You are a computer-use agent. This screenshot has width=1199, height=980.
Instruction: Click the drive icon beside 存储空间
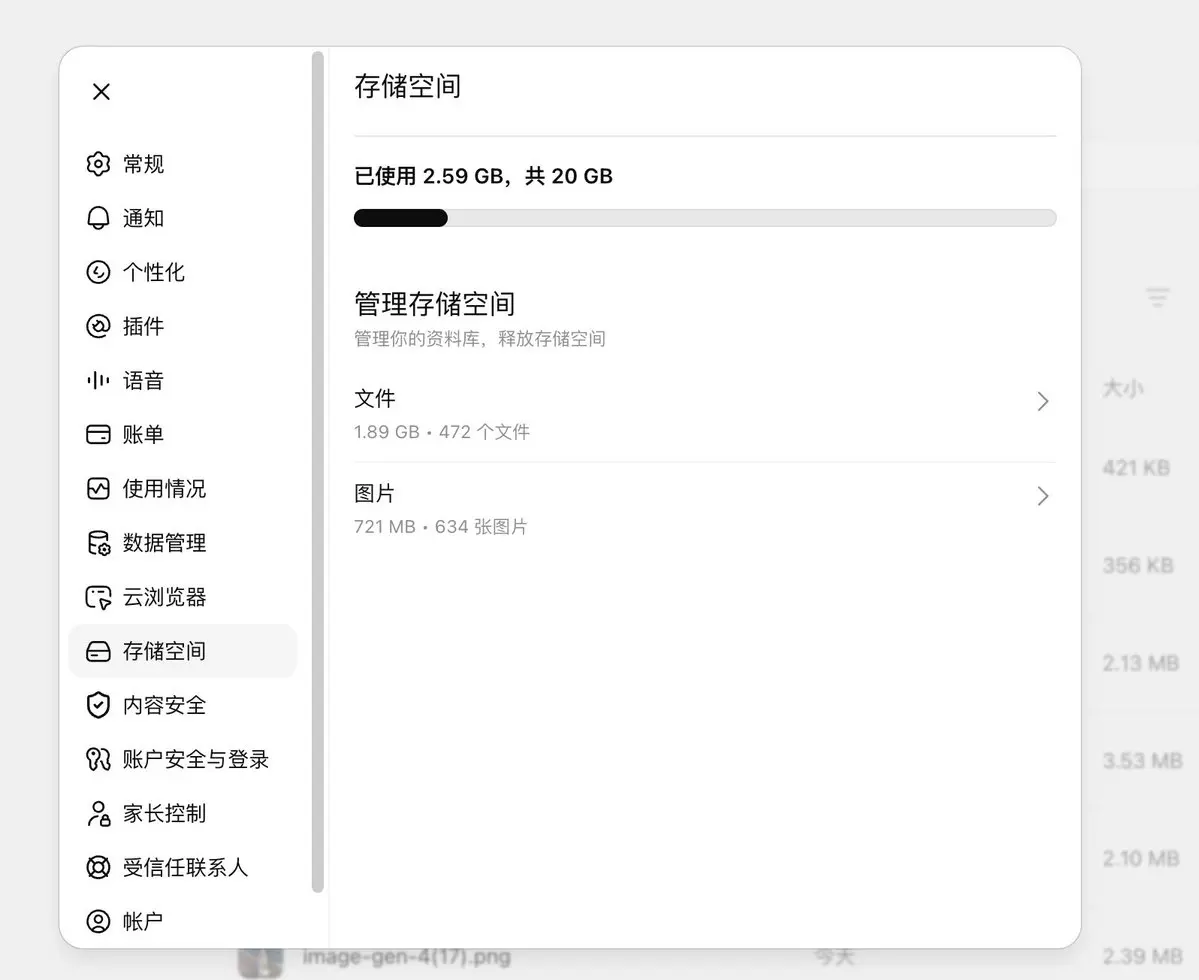98,651
